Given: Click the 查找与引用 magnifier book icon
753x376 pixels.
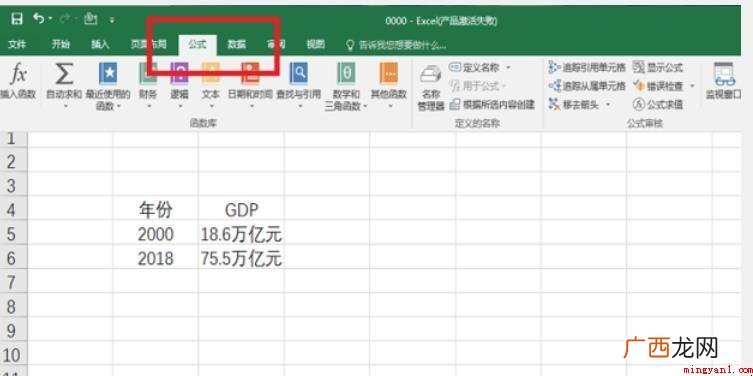Looking at the screenshot, I should (x=298, y=73).
